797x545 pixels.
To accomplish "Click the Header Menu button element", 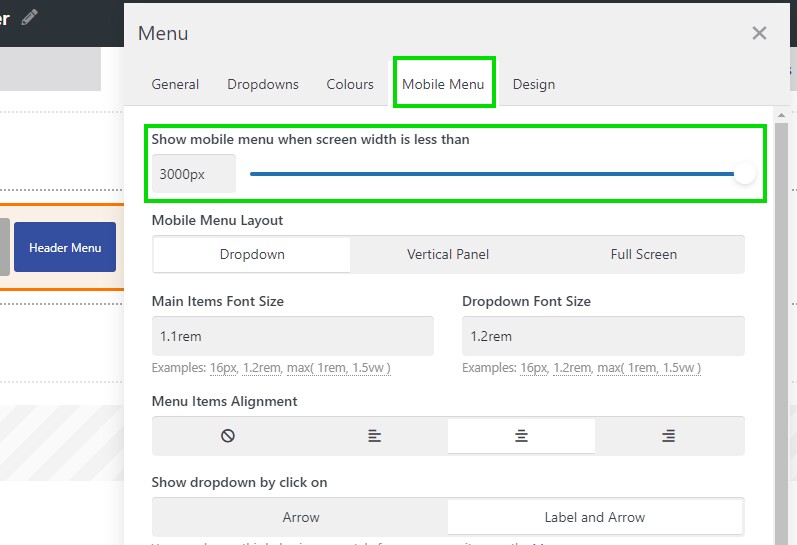I will point(65,247).
